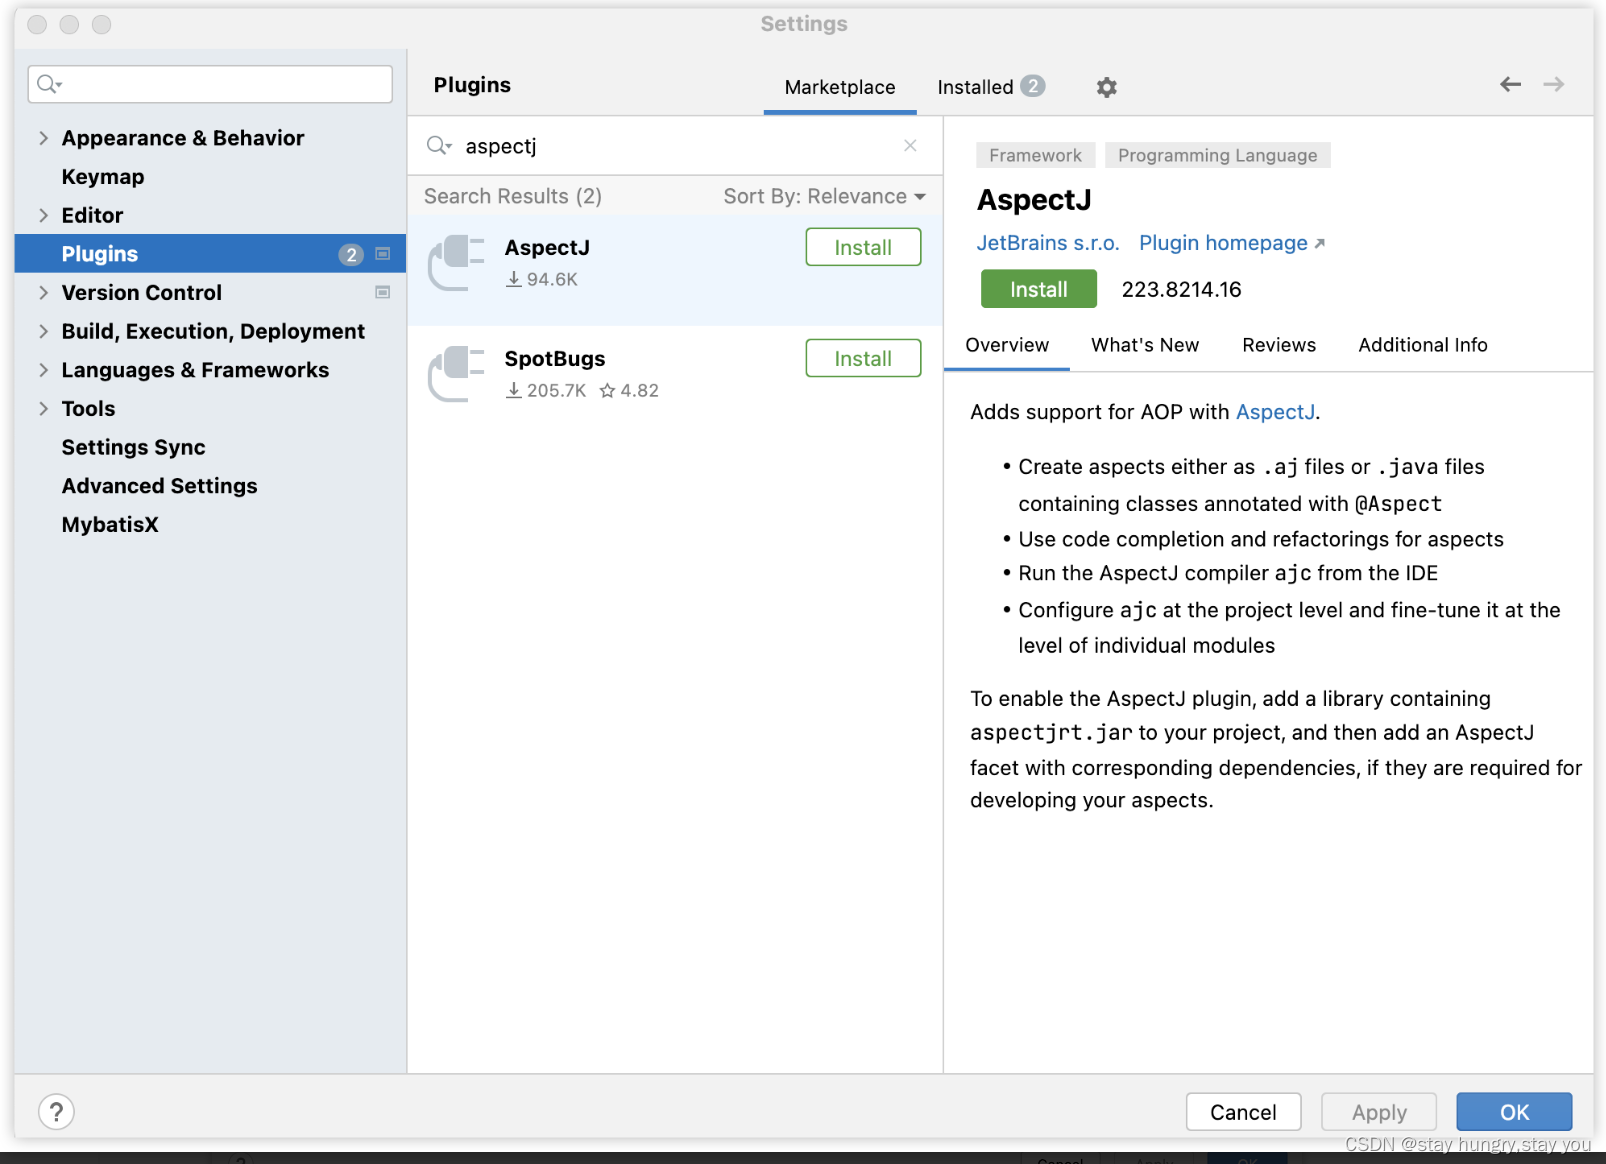Open the Plugin homepage link
The height and width of the screenshot is (1164, 1606).
1232,243
